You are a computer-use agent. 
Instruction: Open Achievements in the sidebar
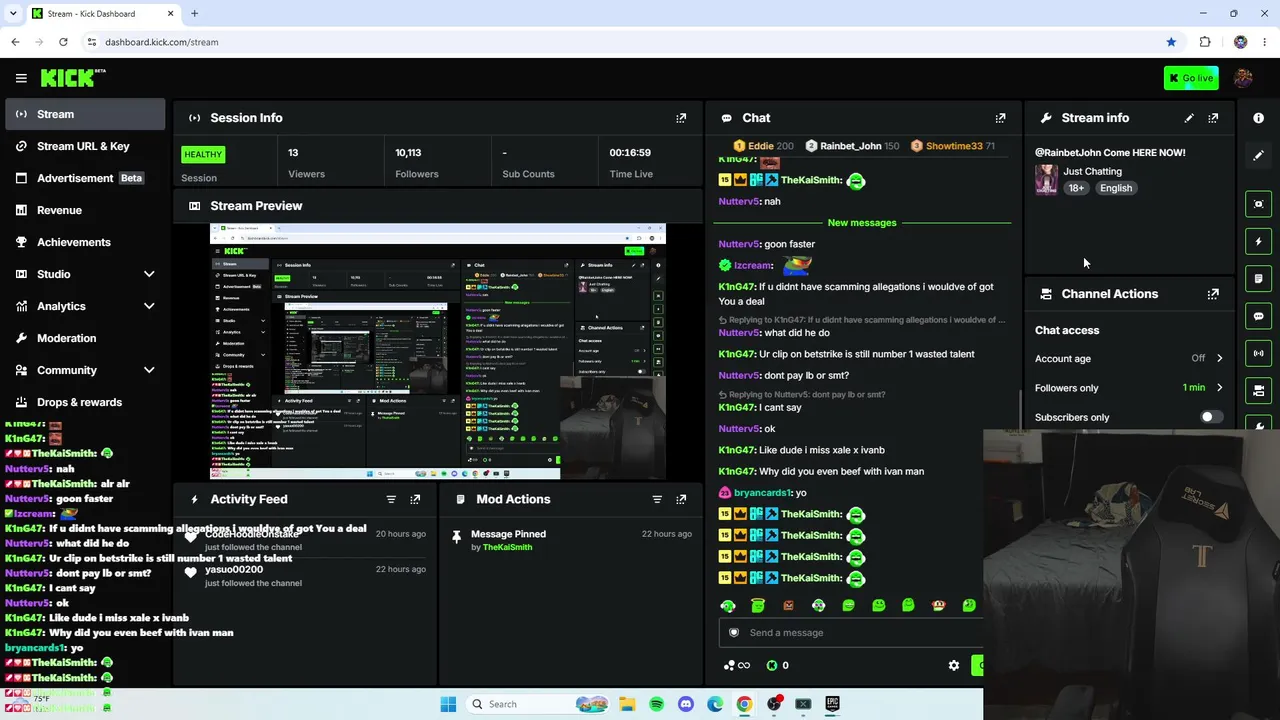pos(85,242)
